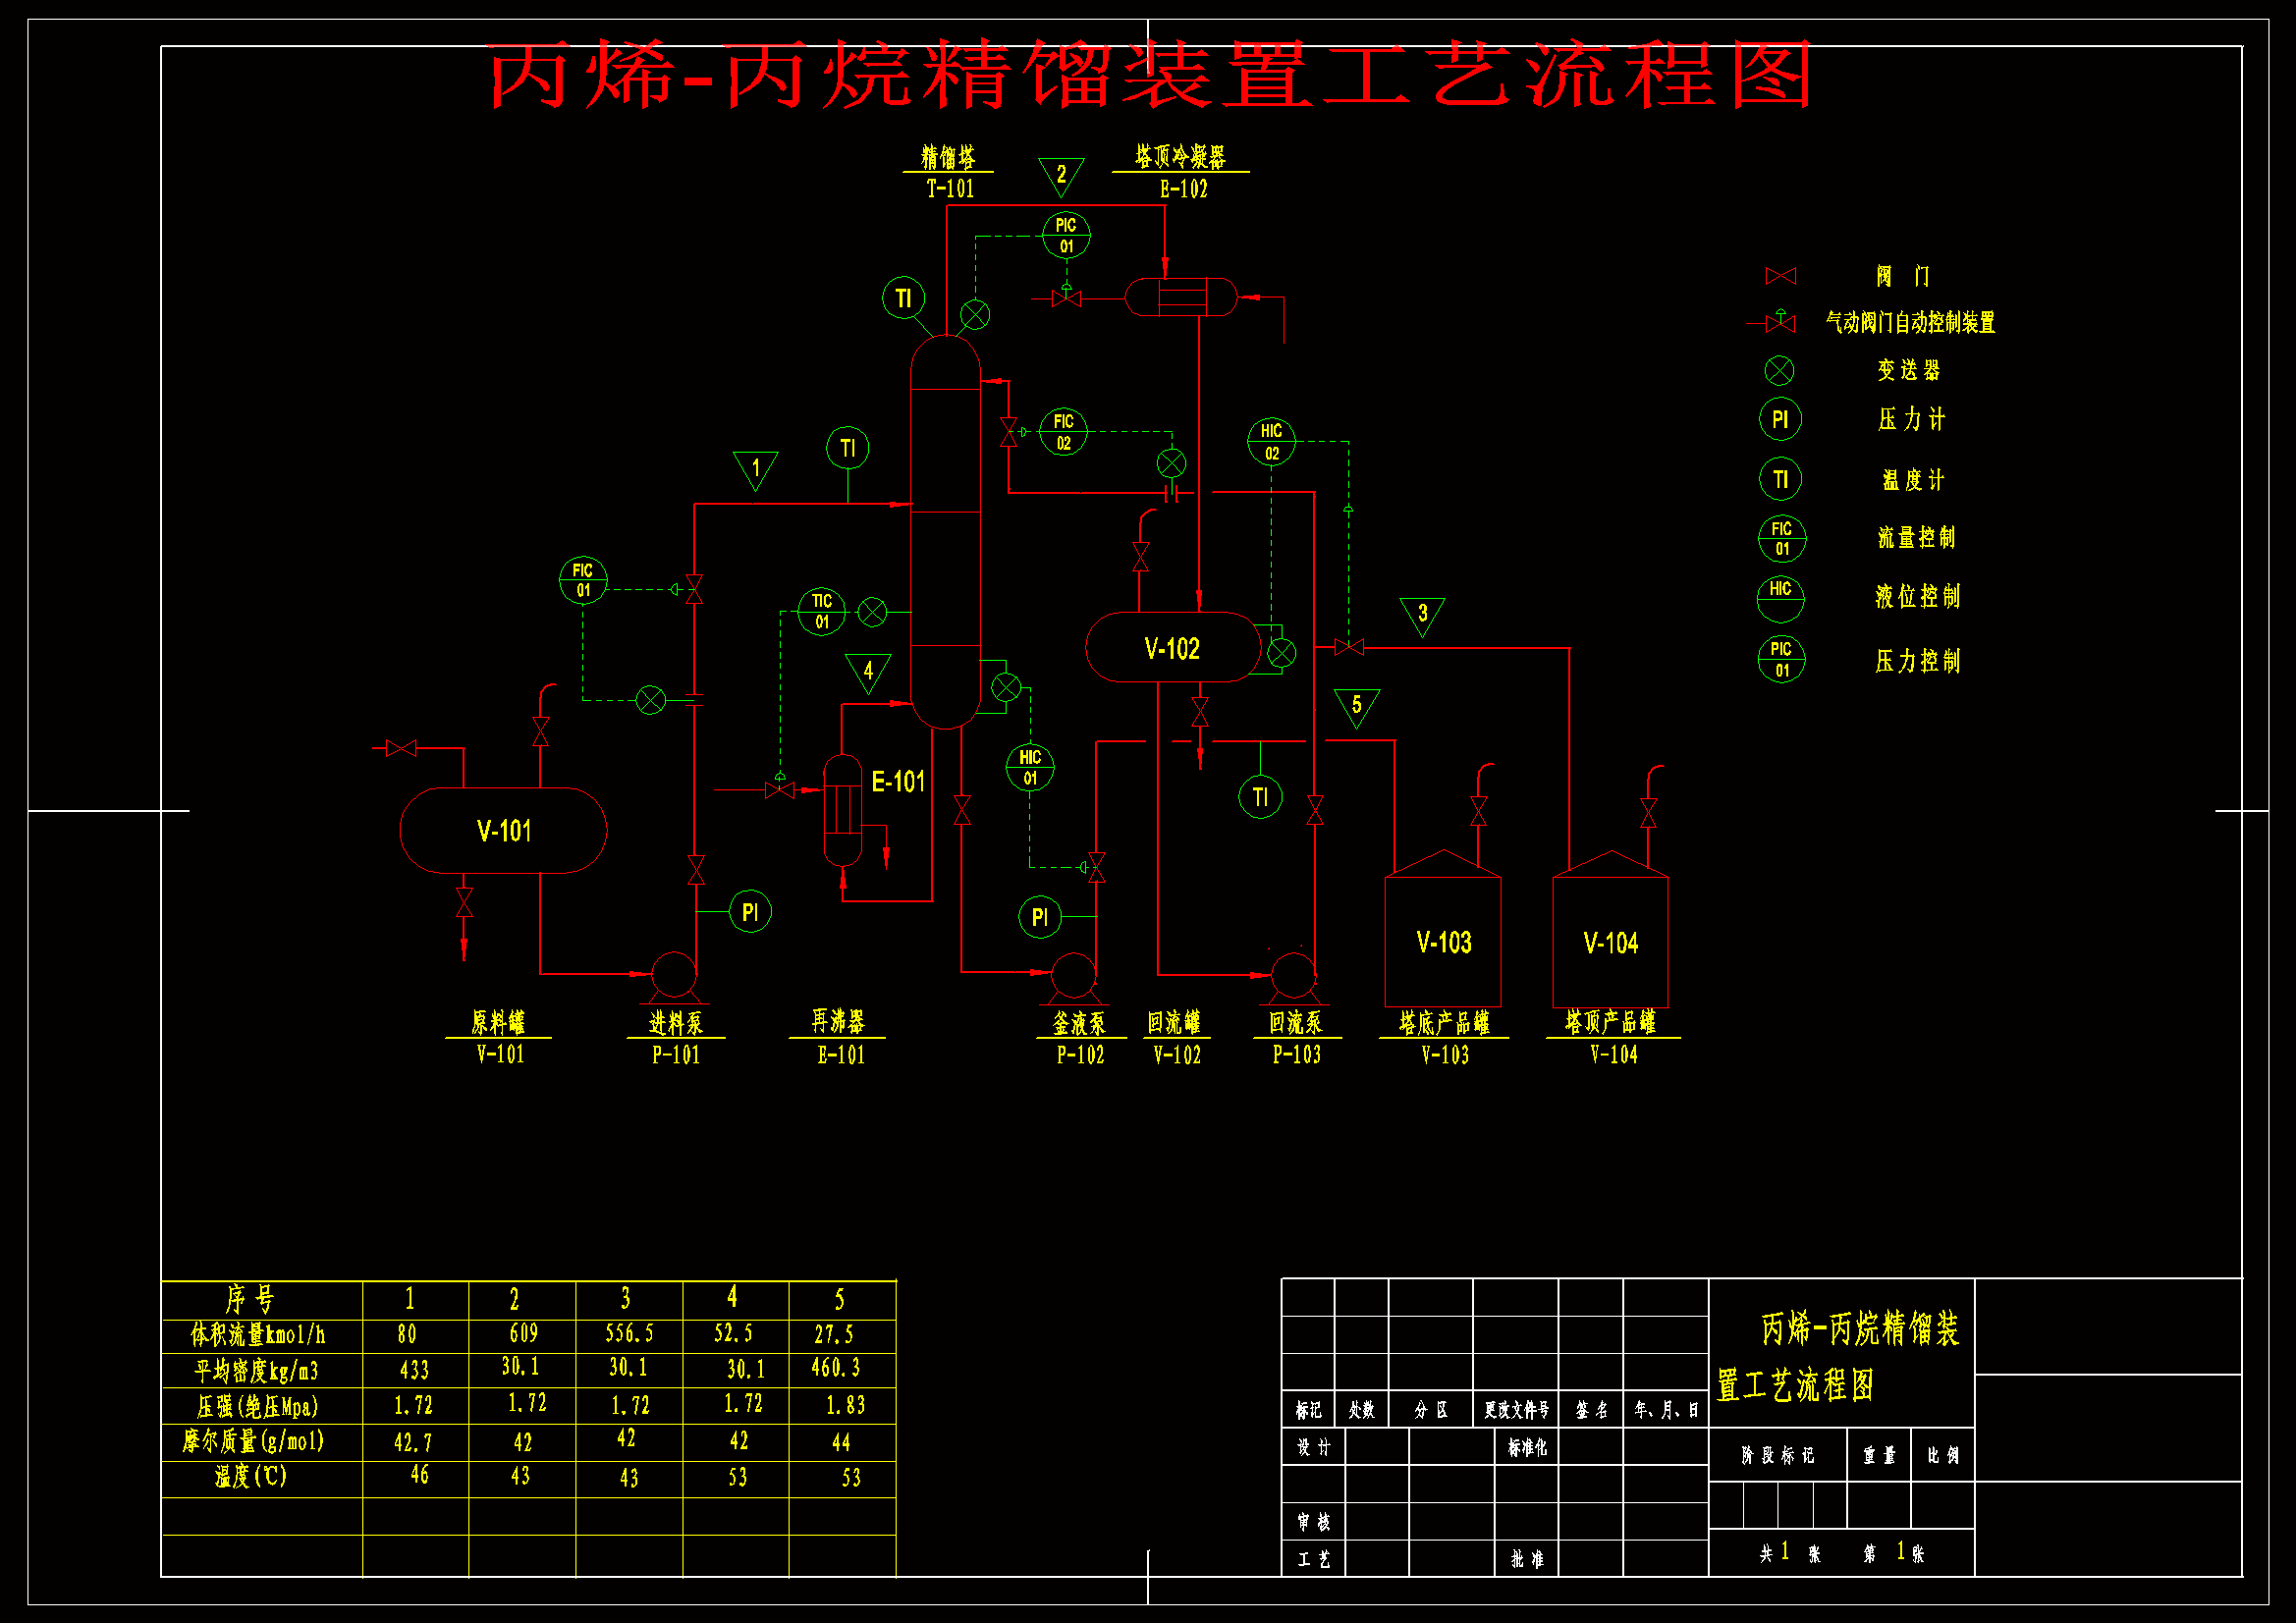Click the P-103 reflux pump symbol
2296x1623 pixels.
[1293, 976]
